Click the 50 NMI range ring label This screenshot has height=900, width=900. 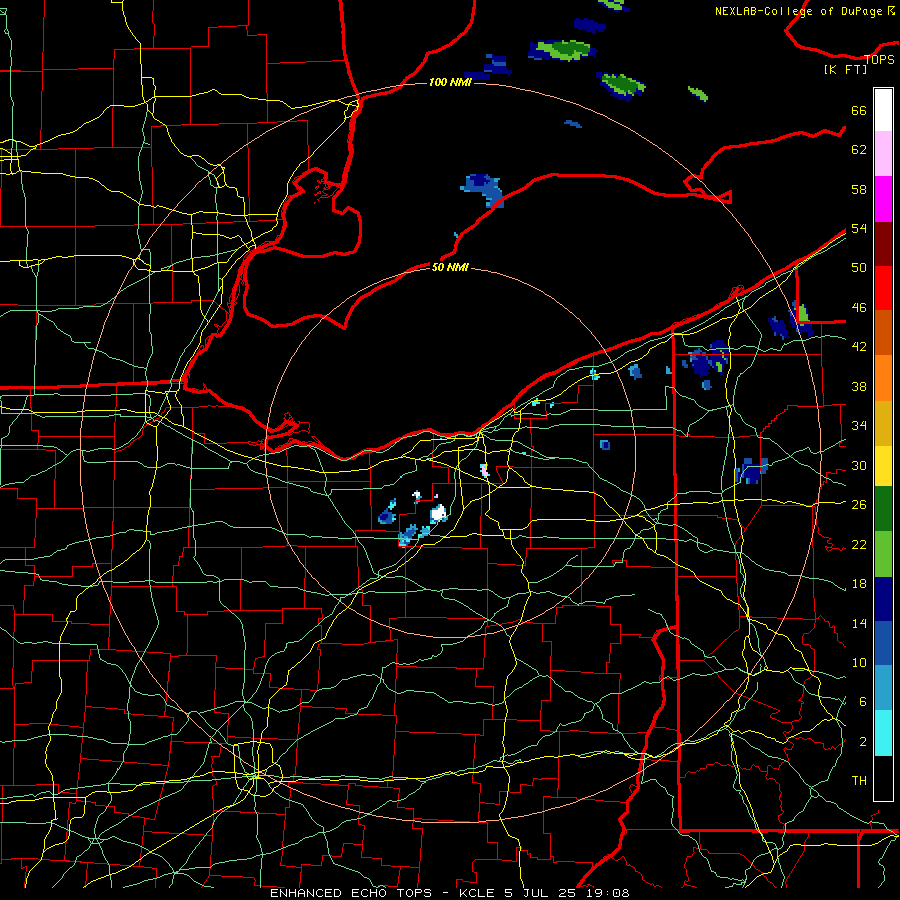pyautogui.click(x=450, y=267)
